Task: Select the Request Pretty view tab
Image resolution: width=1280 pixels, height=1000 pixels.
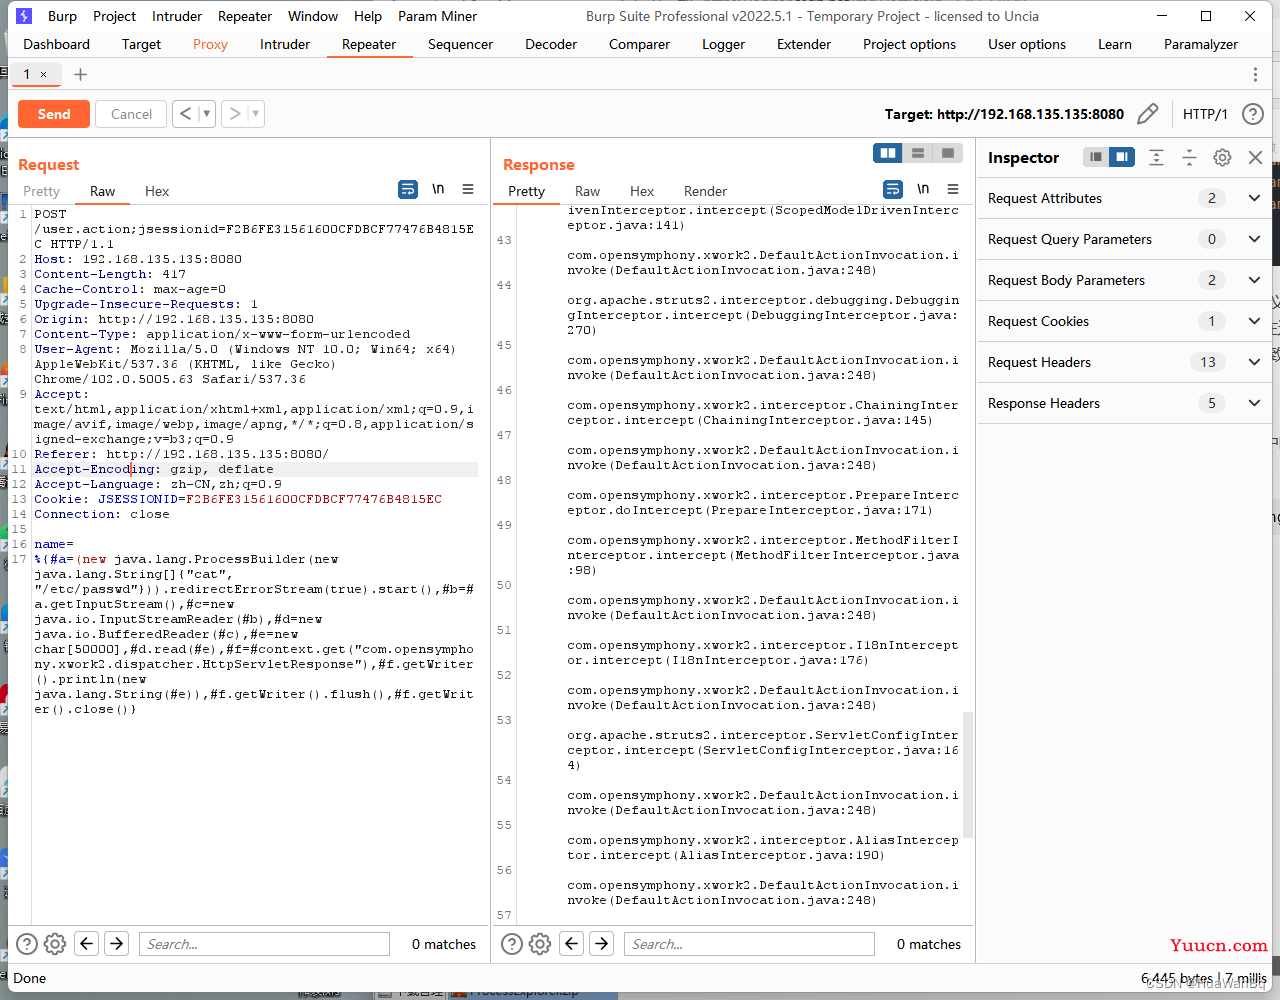Action: 42,191
